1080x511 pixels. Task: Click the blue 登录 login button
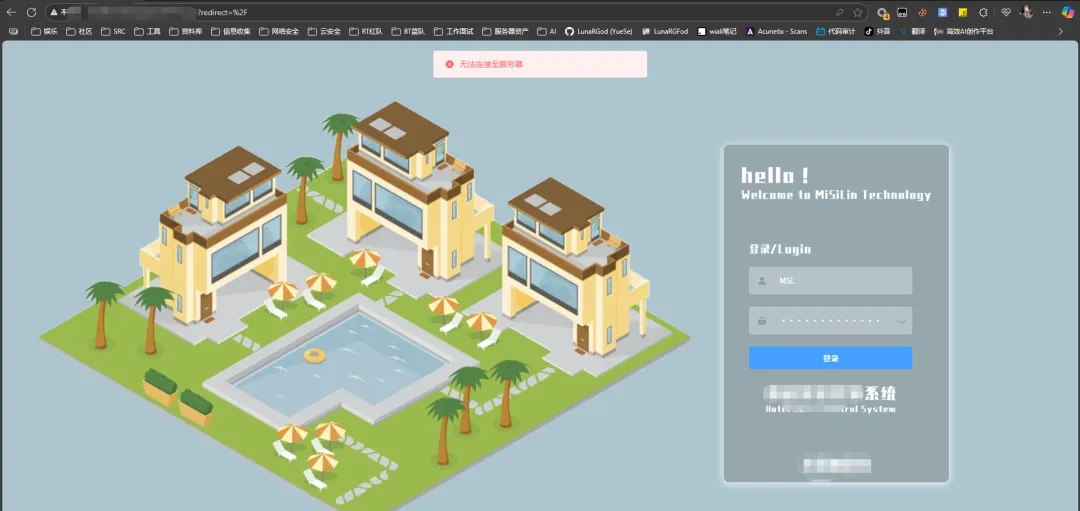tap(830, 358)
